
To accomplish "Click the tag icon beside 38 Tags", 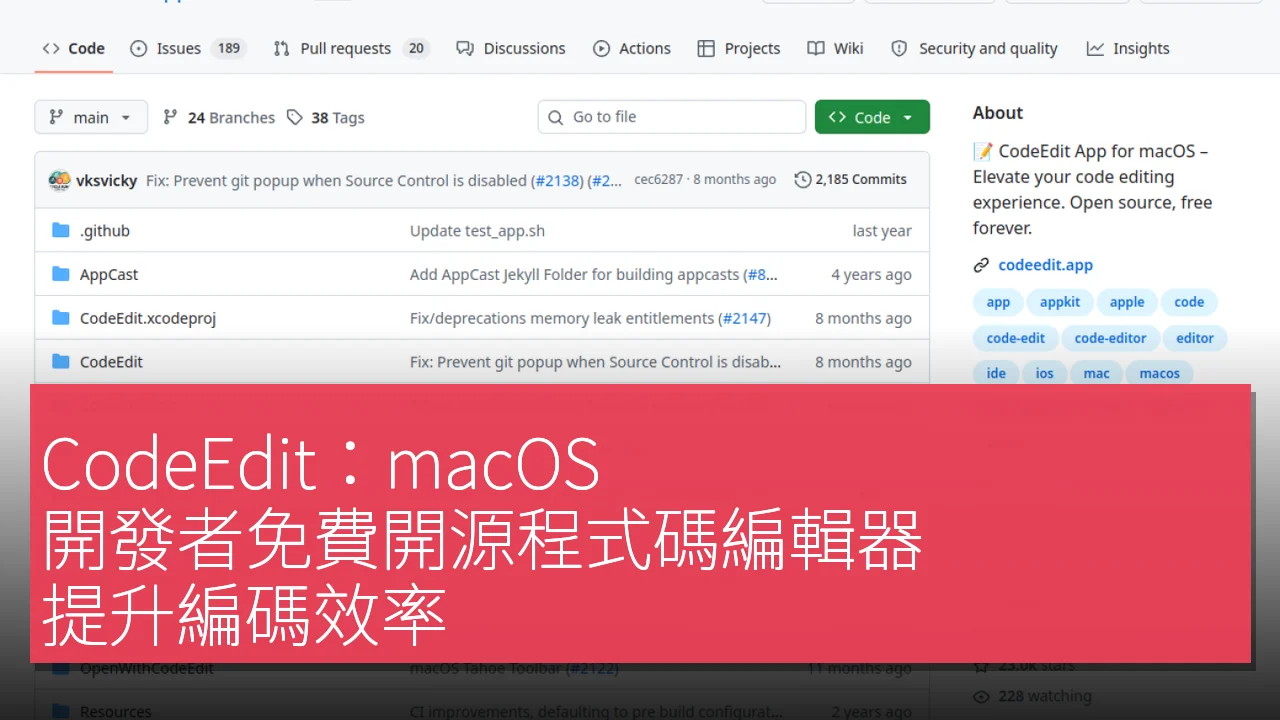I will (x=294, y=117).
